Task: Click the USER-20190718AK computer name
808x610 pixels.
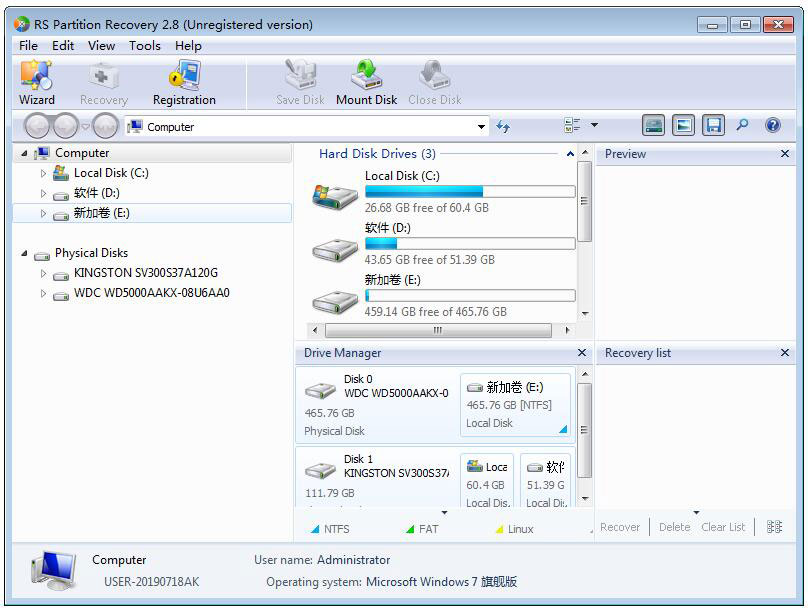Action: (152, 582)
